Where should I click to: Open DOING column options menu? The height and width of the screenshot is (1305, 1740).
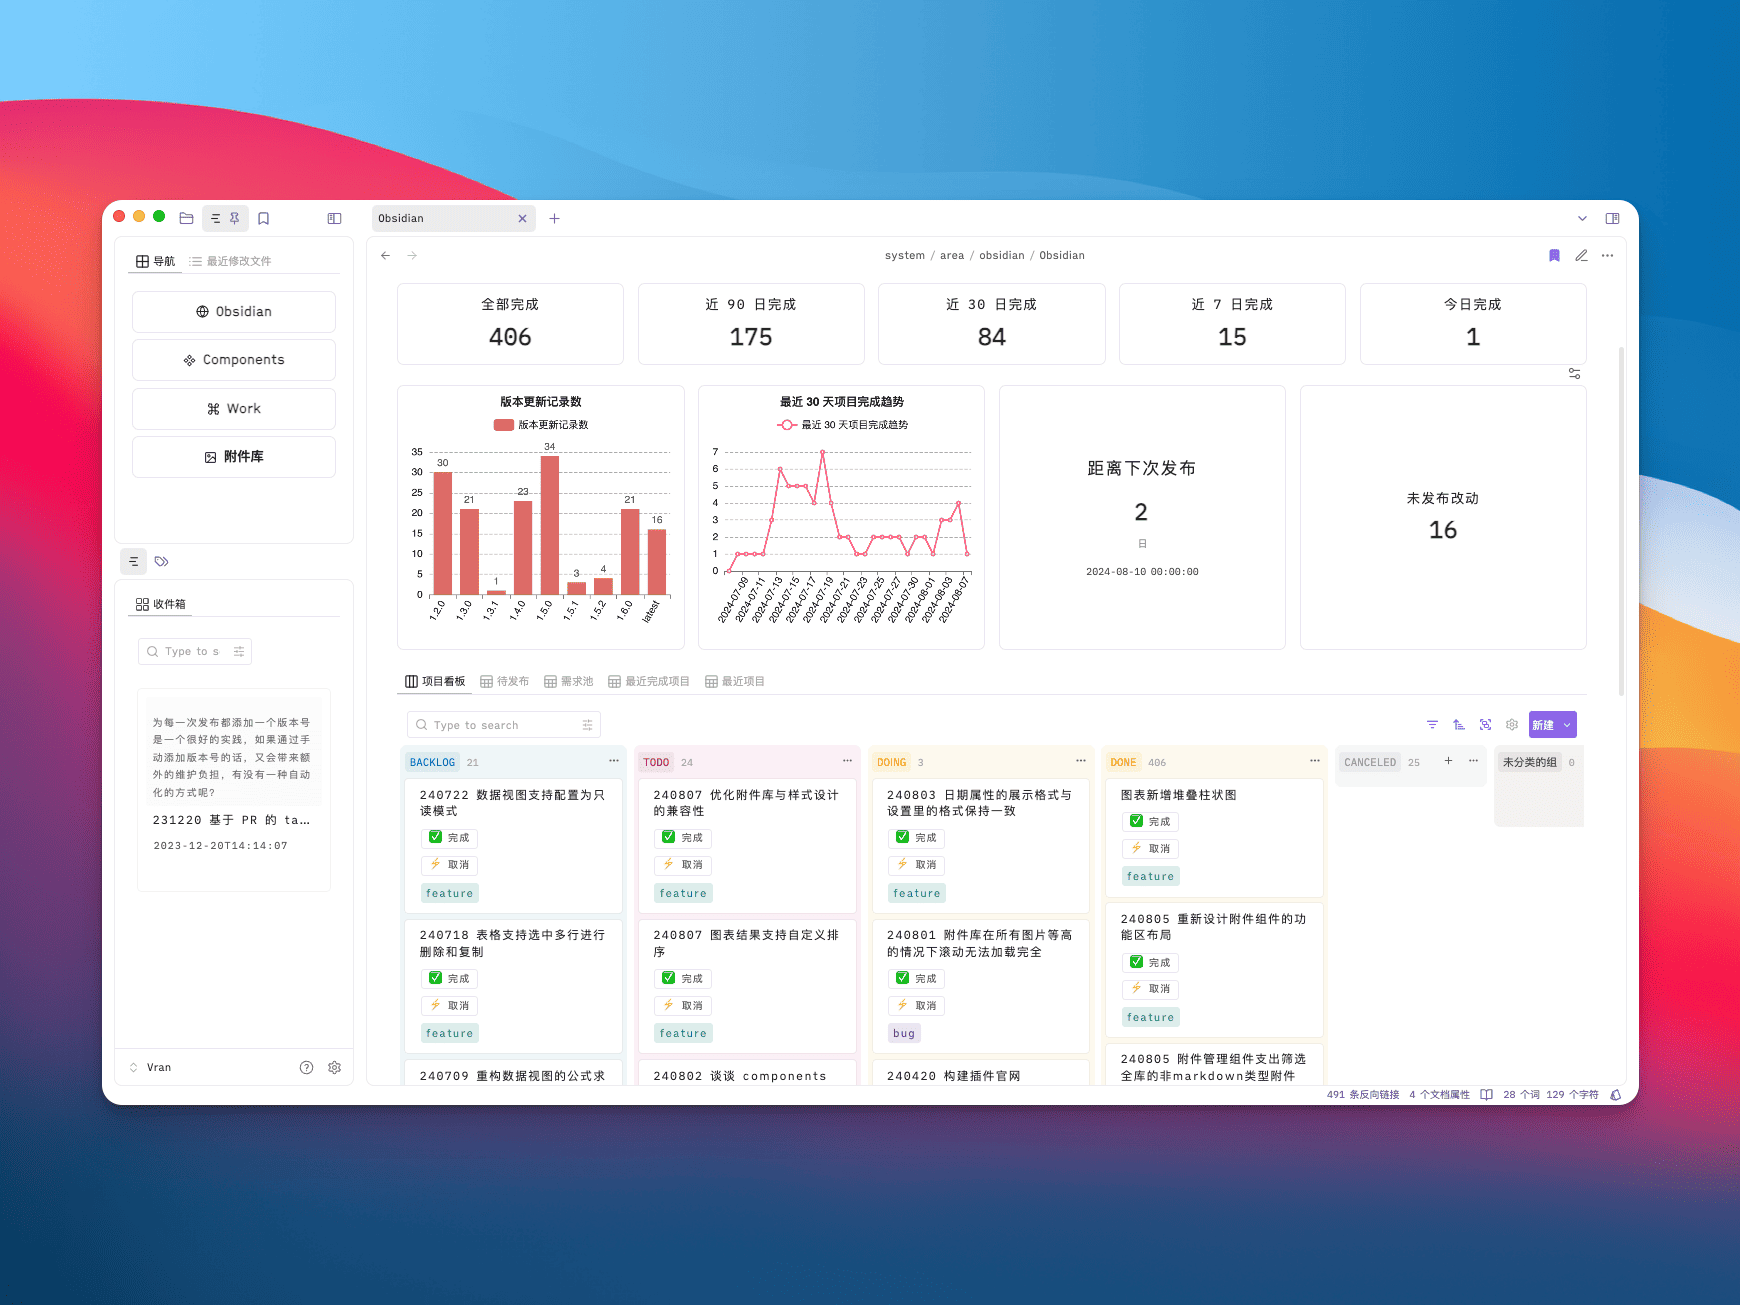pos(1080,761)
